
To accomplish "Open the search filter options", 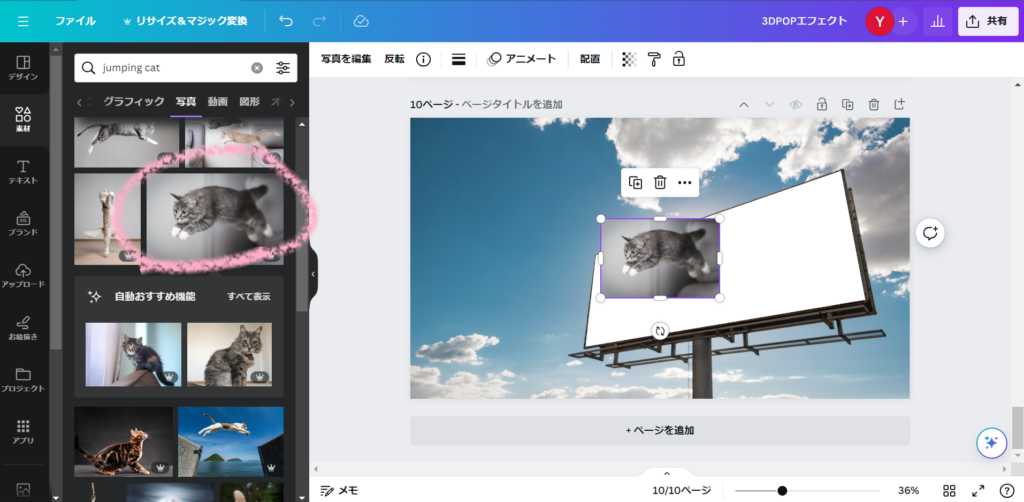I will pyautogui.click(x=283, y=68).
